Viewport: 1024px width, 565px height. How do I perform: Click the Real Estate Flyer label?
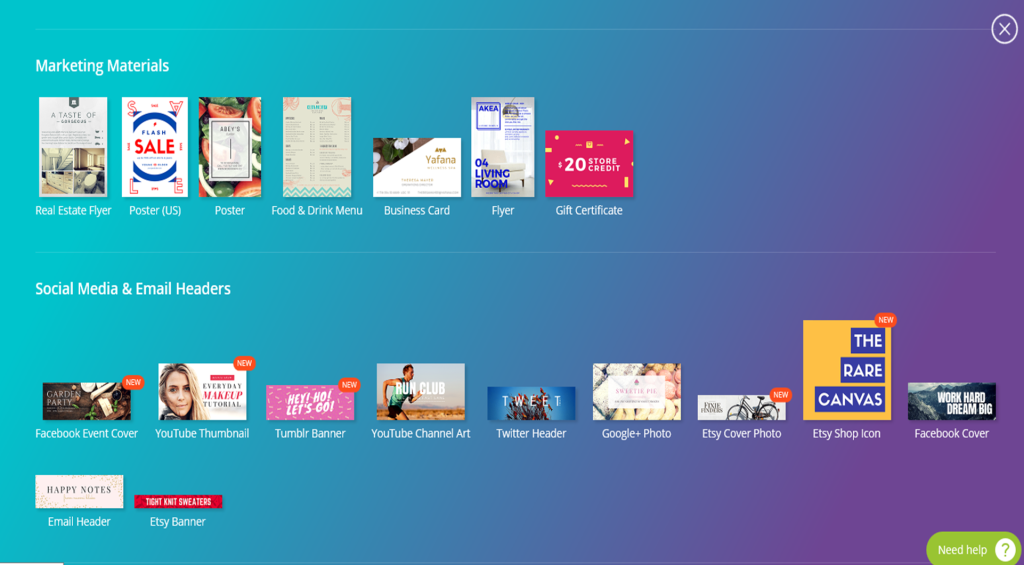click(73, 210)
